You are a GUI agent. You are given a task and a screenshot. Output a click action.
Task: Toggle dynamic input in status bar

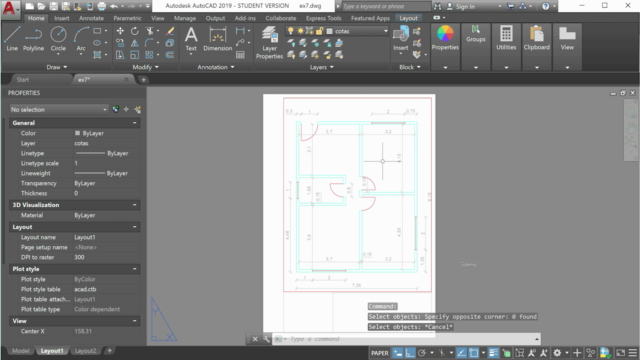pyautogui.click(x=398, y=353)
